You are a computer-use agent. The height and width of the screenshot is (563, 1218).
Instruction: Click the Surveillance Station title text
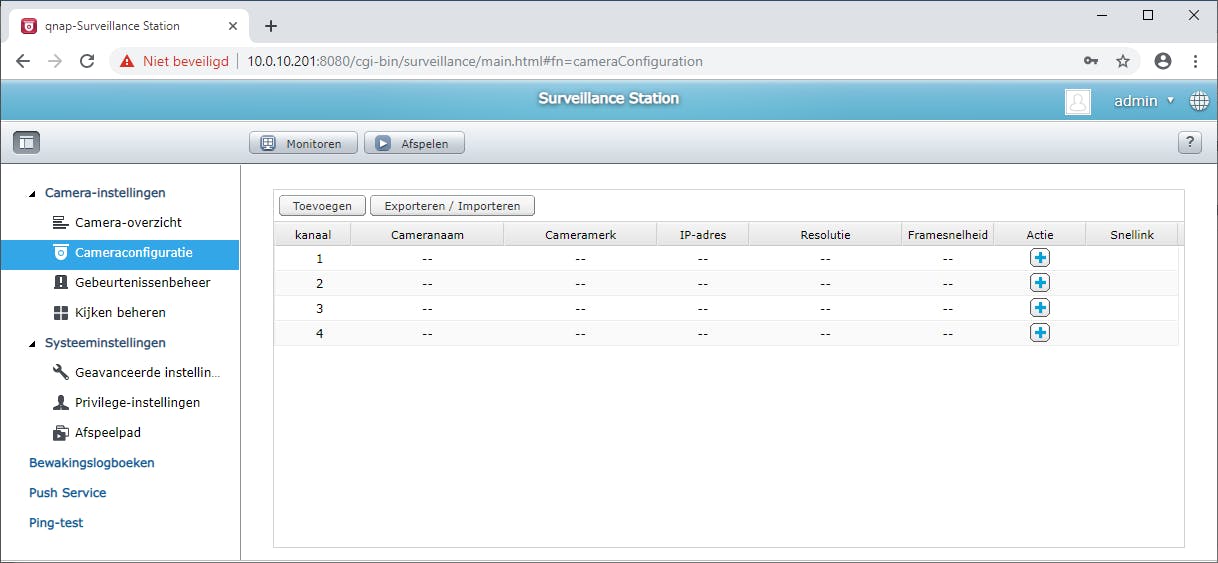tap(608, 98)
